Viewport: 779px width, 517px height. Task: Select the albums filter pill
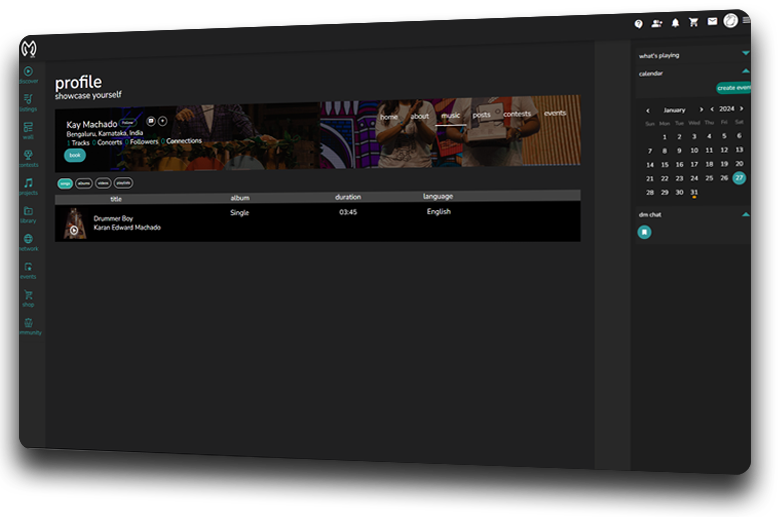pos(84,183)
